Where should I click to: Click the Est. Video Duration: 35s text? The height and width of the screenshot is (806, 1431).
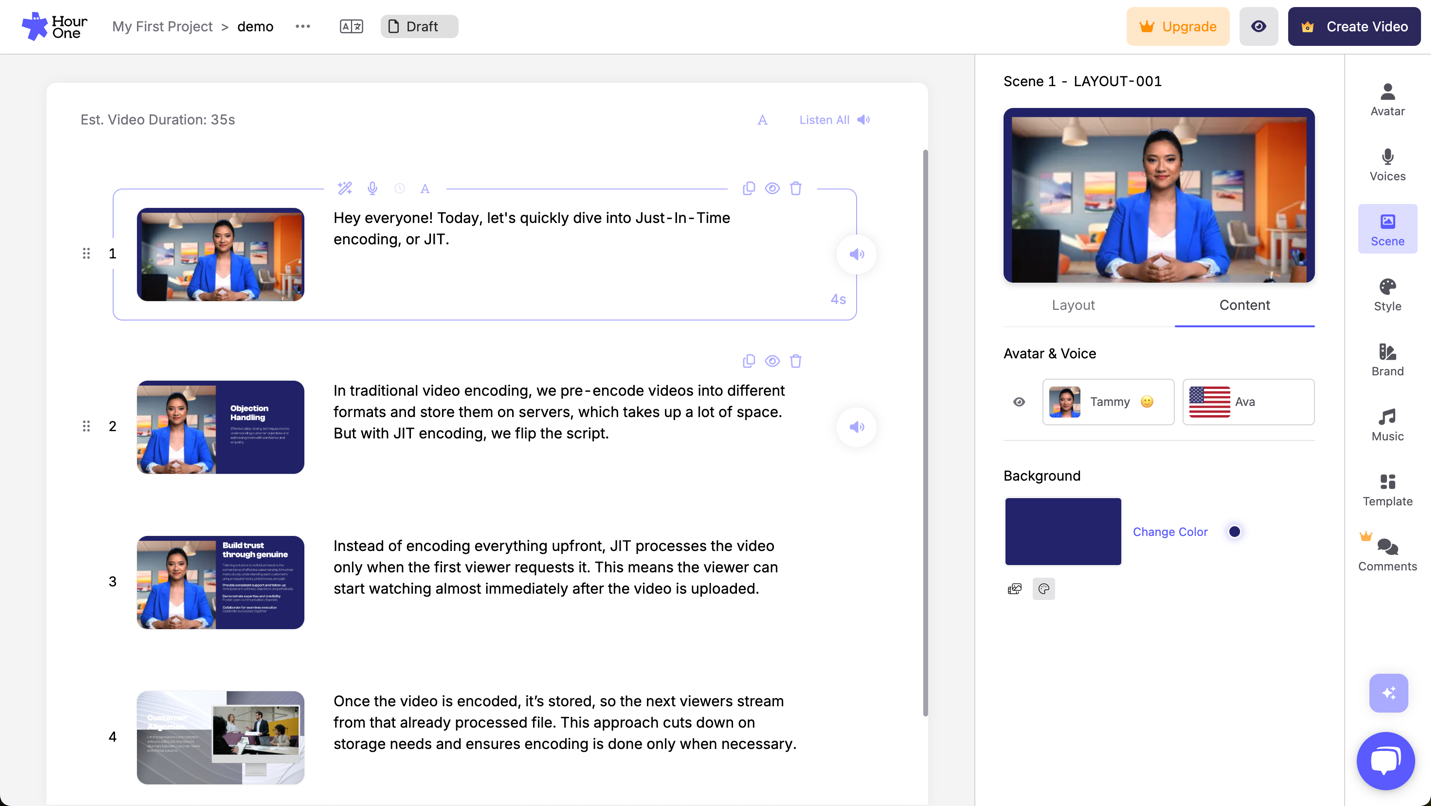tap(158, 119)
